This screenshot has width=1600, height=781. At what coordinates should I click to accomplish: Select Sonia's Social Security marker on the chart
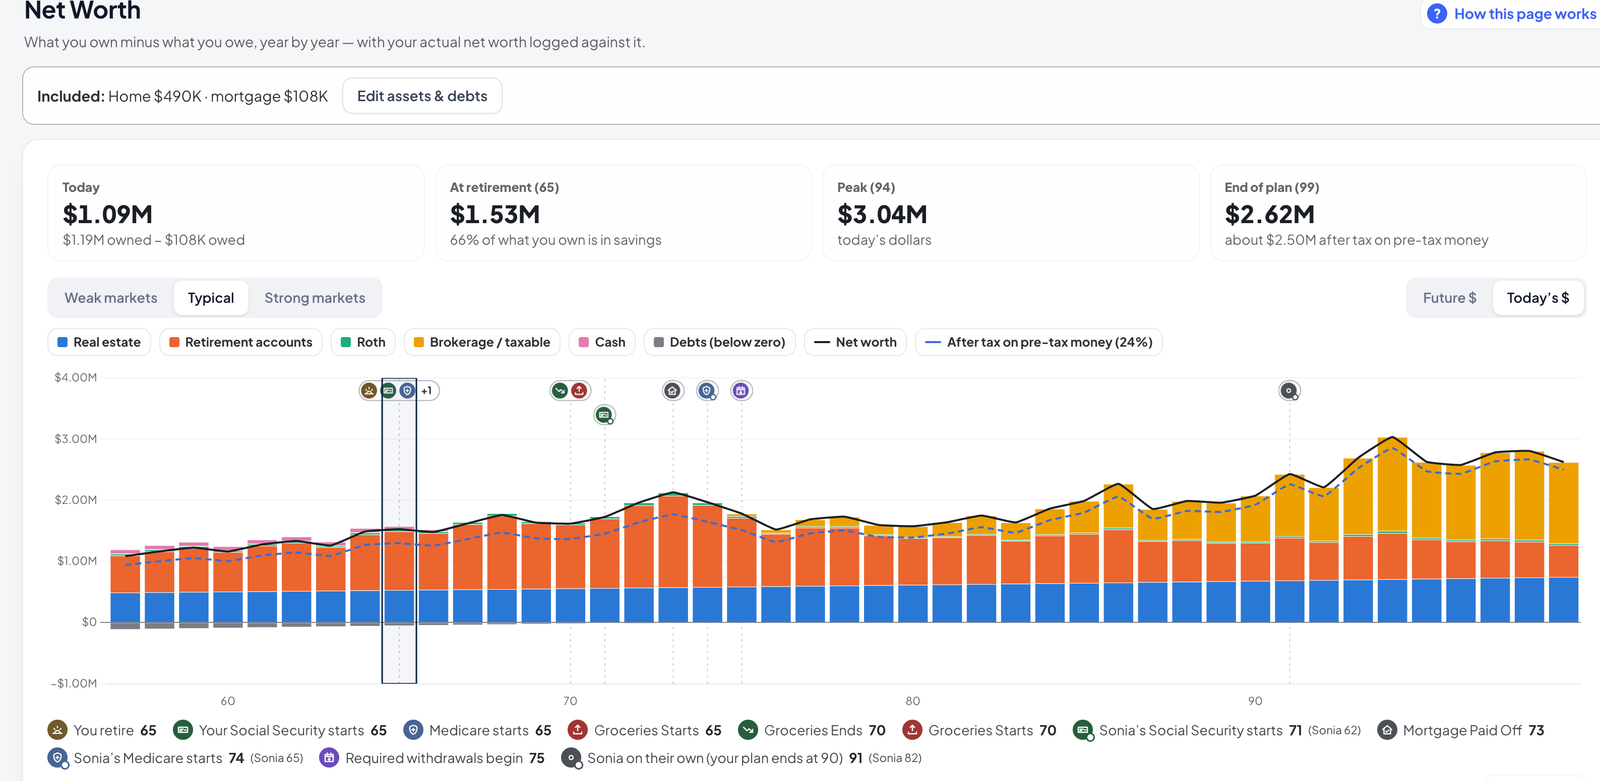(x=604, y=415)
